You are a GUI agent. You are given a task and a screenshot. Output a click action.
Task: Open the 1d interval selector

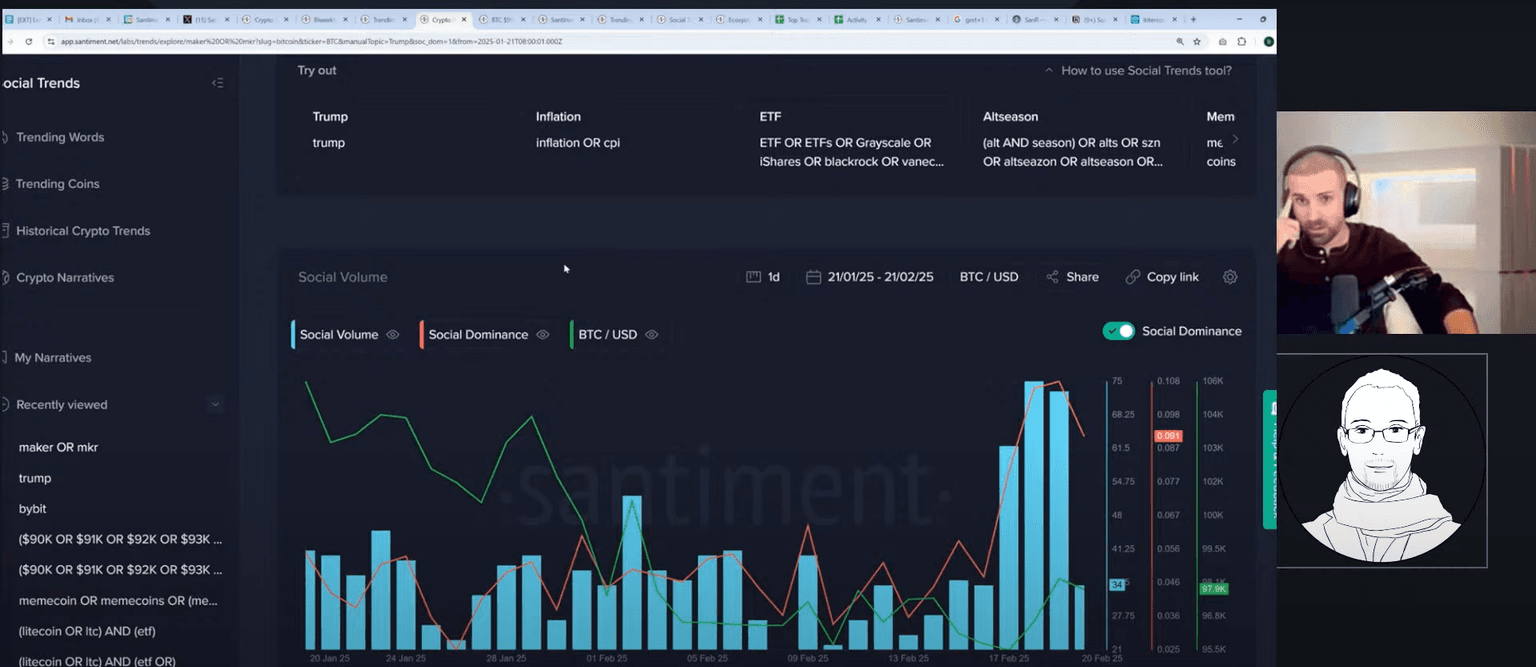(763, 277)
